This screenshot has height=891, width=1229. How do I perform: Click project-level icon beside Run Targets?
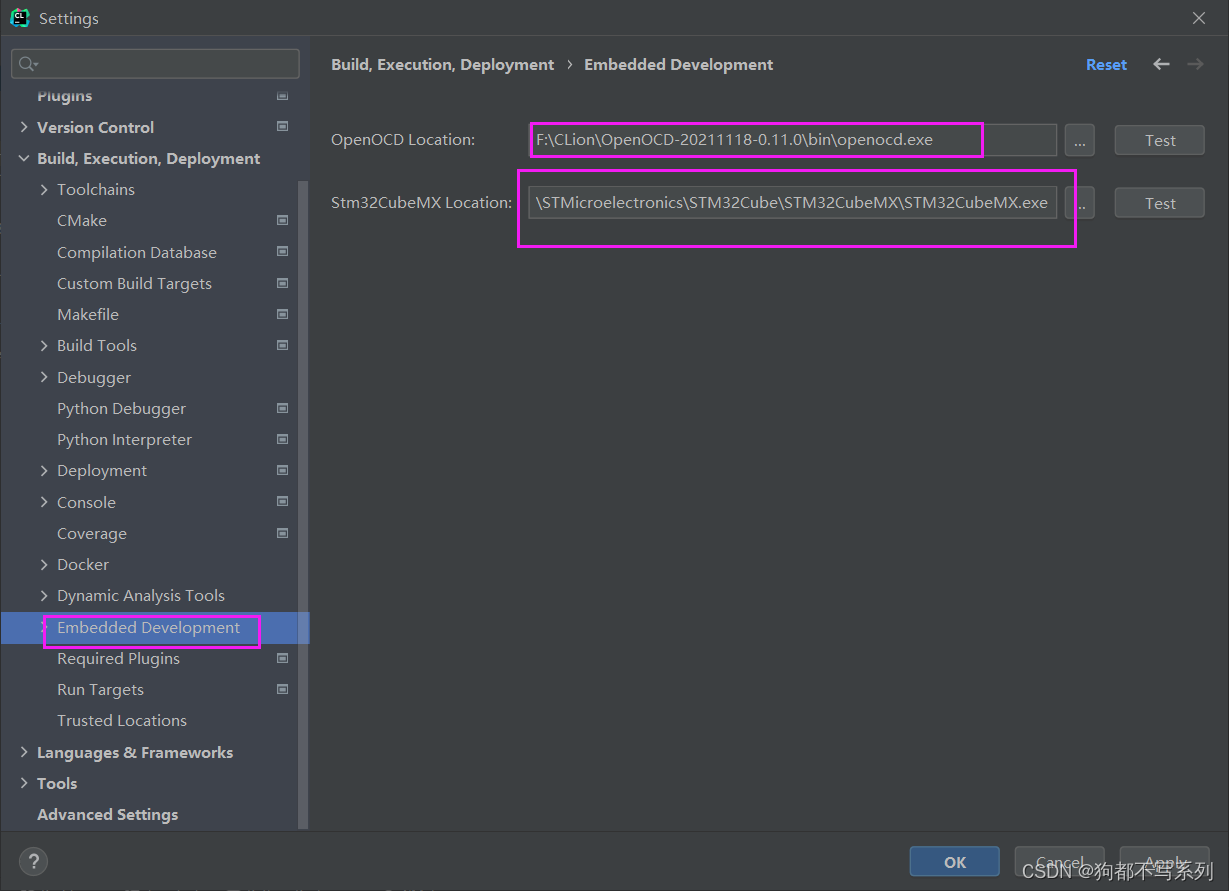282,689
